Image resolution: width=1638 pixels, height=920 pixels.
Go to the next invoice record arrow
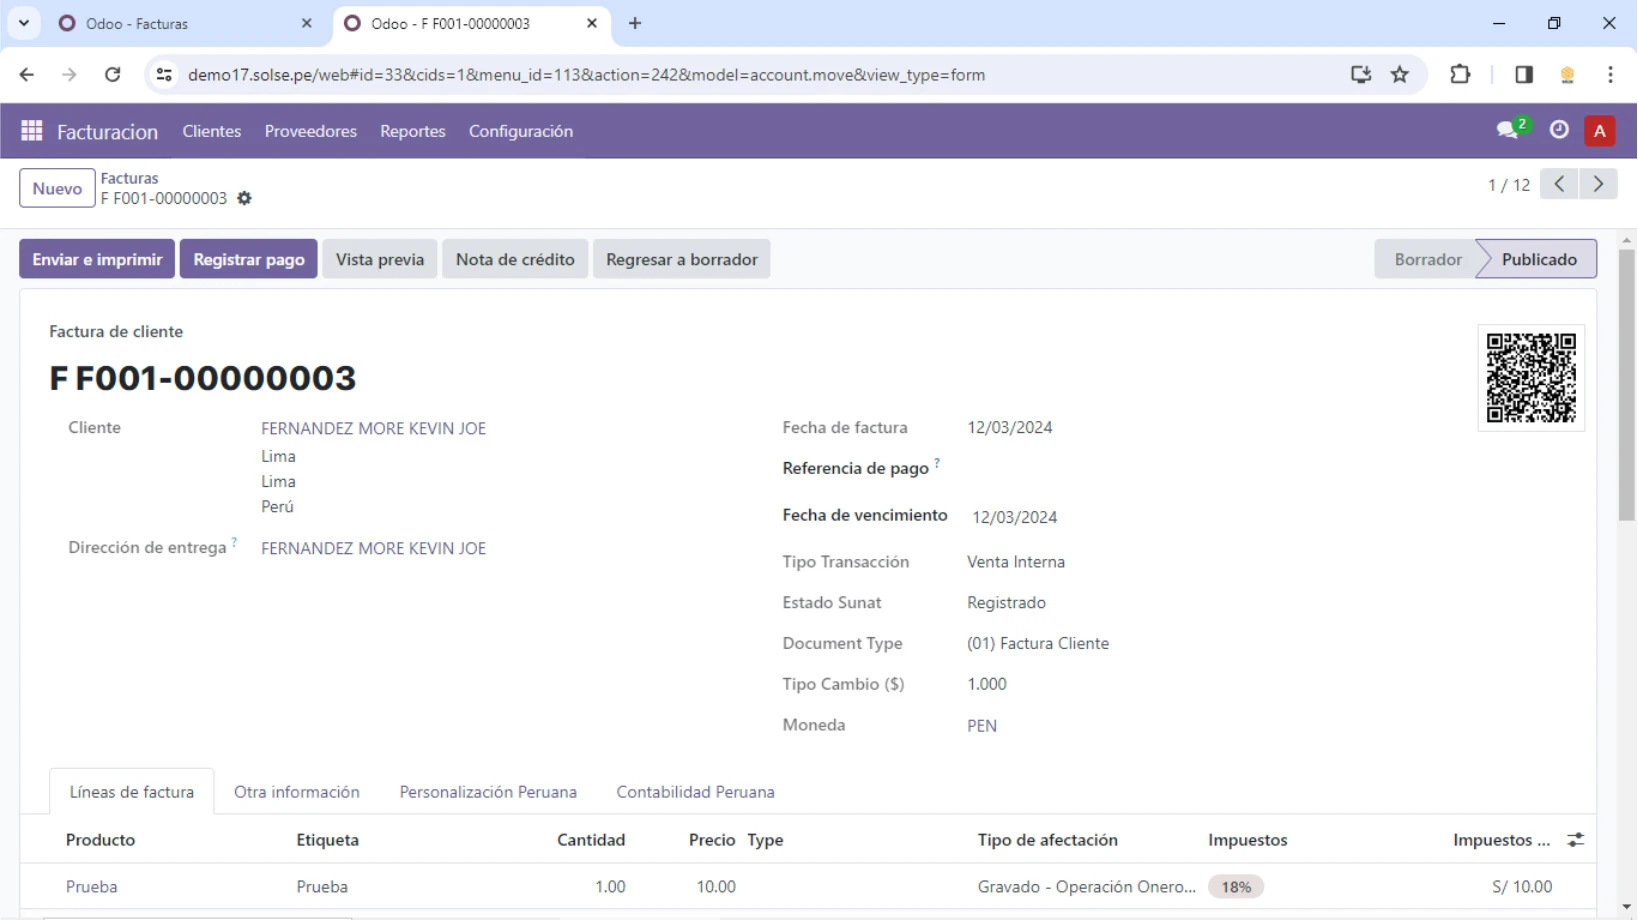pyautogui.click(x=1598, y=185)
